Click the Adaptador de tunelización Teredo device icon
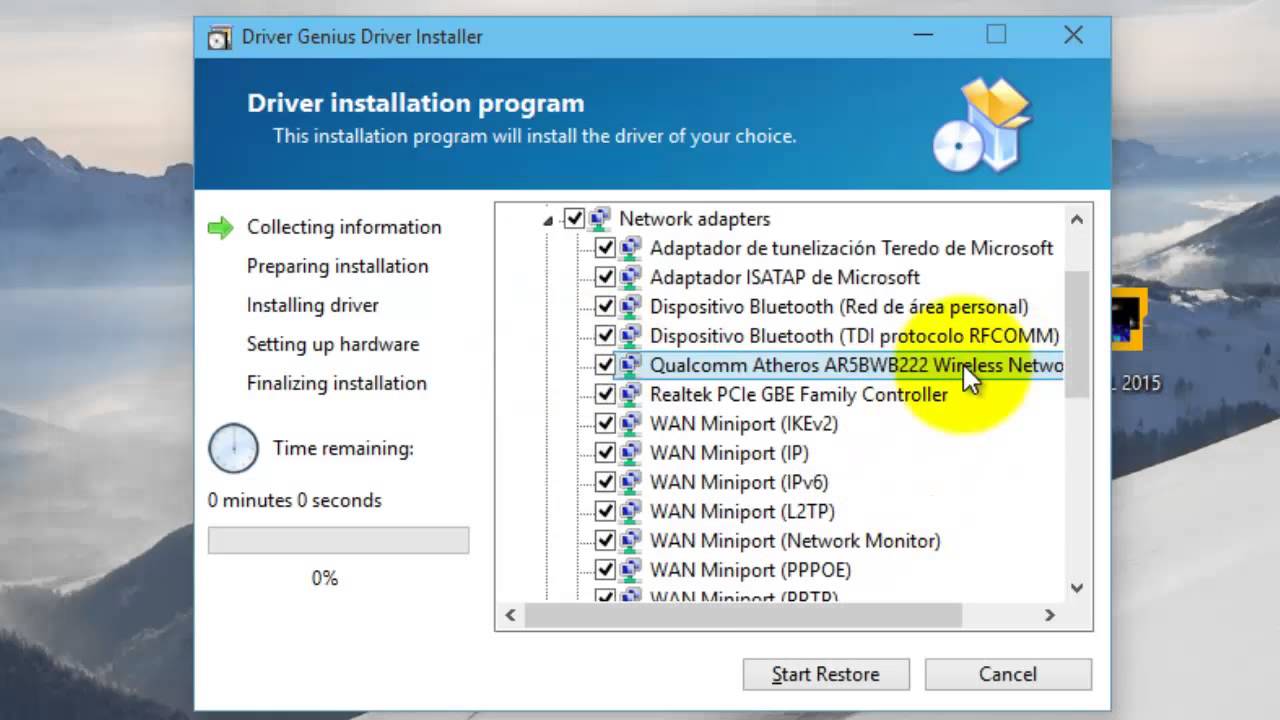This screenshot has height=720, width=1280. (x=631, y=247)
